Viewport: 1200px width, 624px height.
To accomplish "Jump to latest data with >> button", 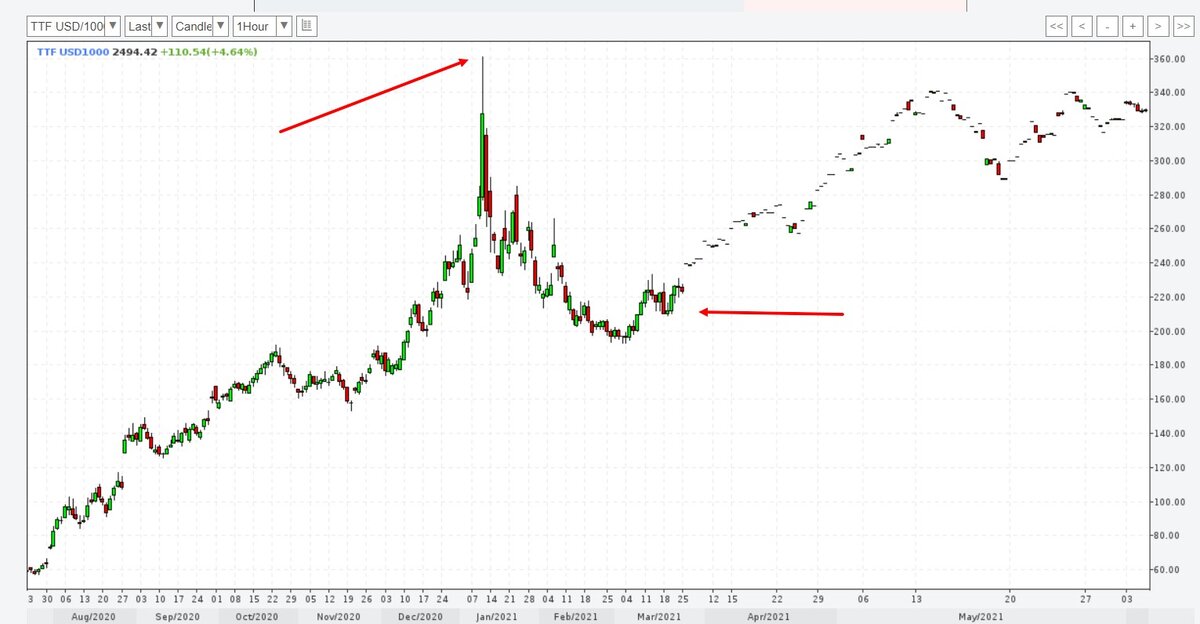I will click(x=1182, y=27).
